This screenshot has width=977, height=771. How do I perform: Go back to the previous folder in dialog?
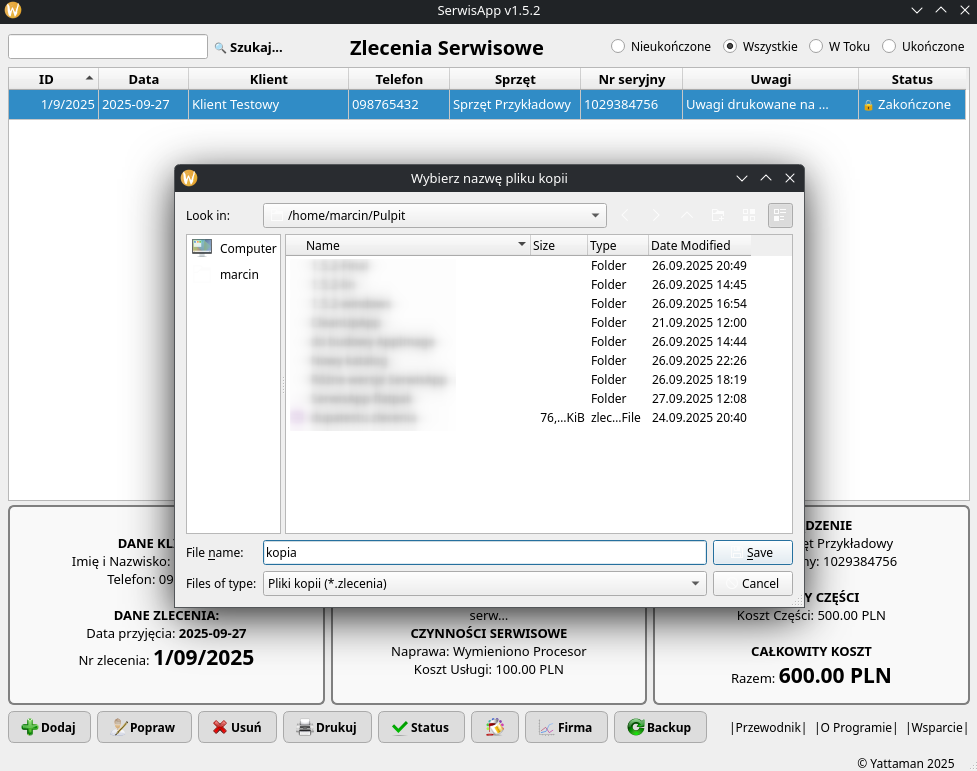point(626,215)
